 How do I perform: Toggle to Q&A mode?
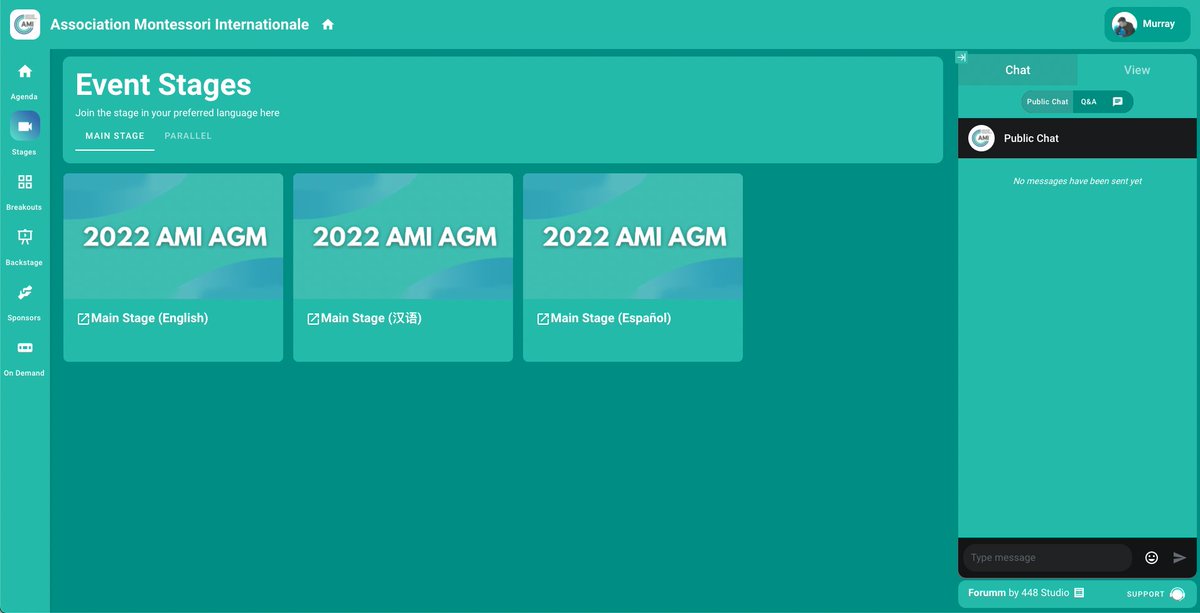(x=1088, y=102)
